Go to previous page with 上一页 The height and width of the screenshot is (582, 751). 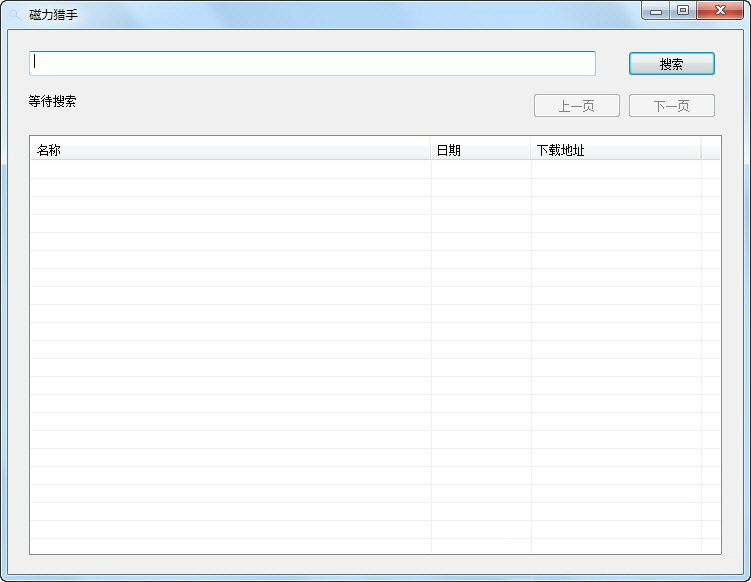pos(577,105)
